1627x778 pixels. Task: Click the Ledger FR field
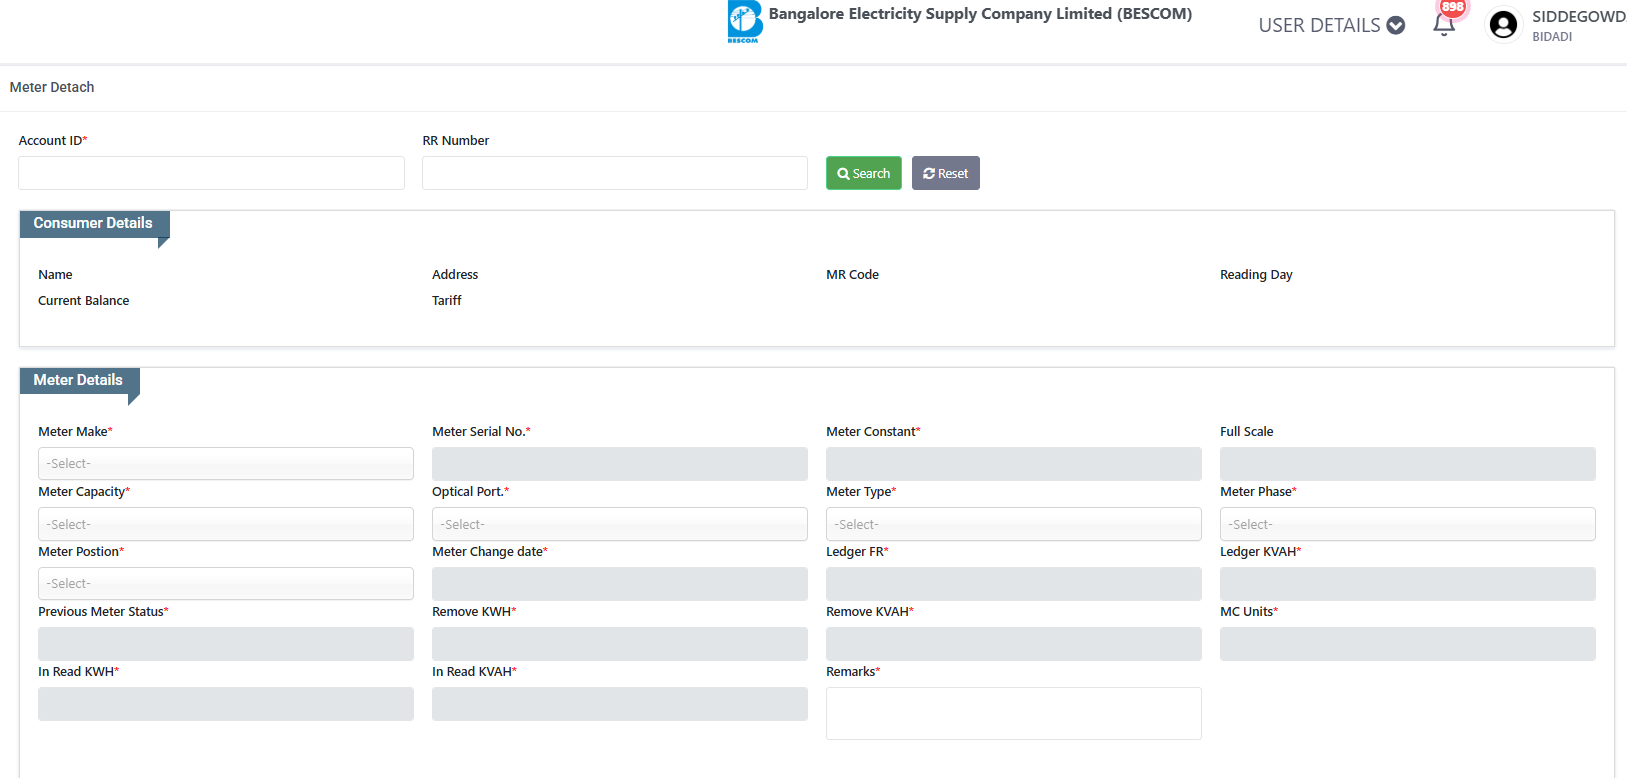pos(1014,584)
